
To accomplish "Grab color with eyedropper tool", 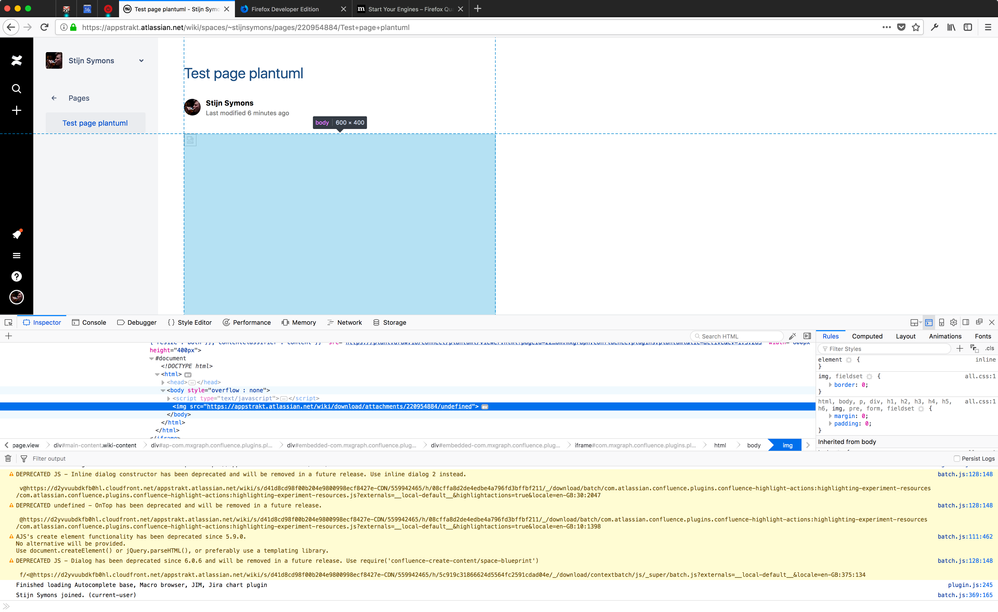I will (792, 336).
